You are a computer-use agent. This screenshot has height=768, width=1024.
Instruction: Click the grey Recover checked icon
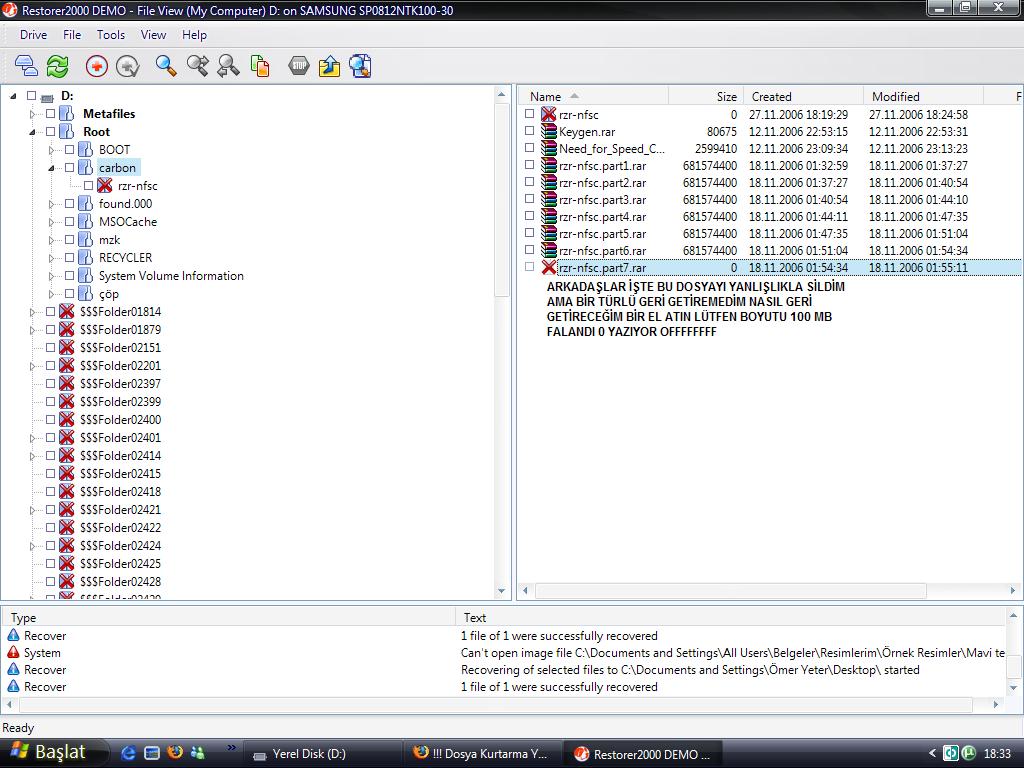pyautogui.click(x=127, y=66)
